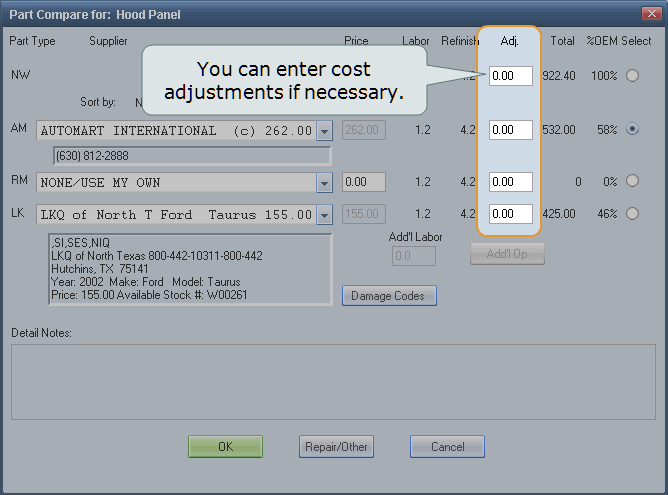
Task: Click the AM row adjustment field
Action: click(x=511, y=130)
